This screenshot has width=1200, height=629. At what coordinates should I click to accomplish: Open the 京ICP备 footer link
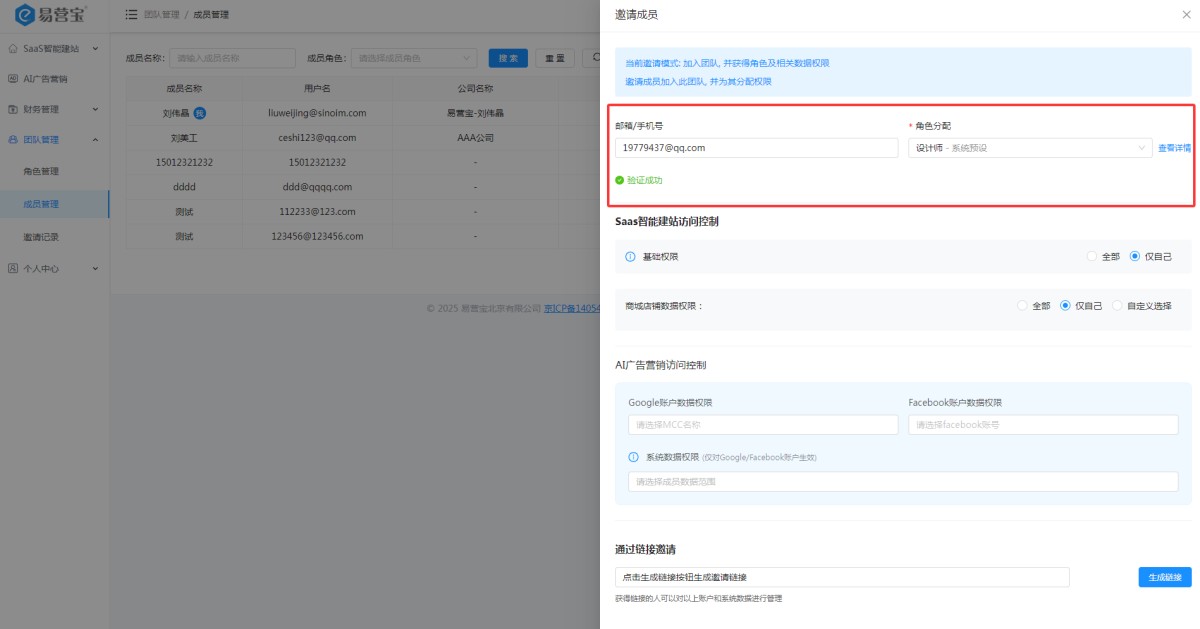coord(571,308)
